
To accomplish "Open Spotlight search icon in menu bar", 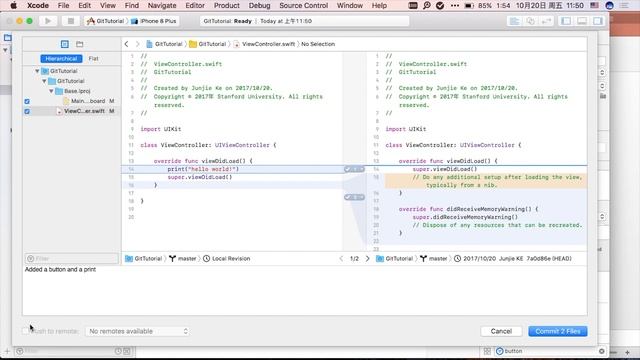I will (x=427, y=5).
